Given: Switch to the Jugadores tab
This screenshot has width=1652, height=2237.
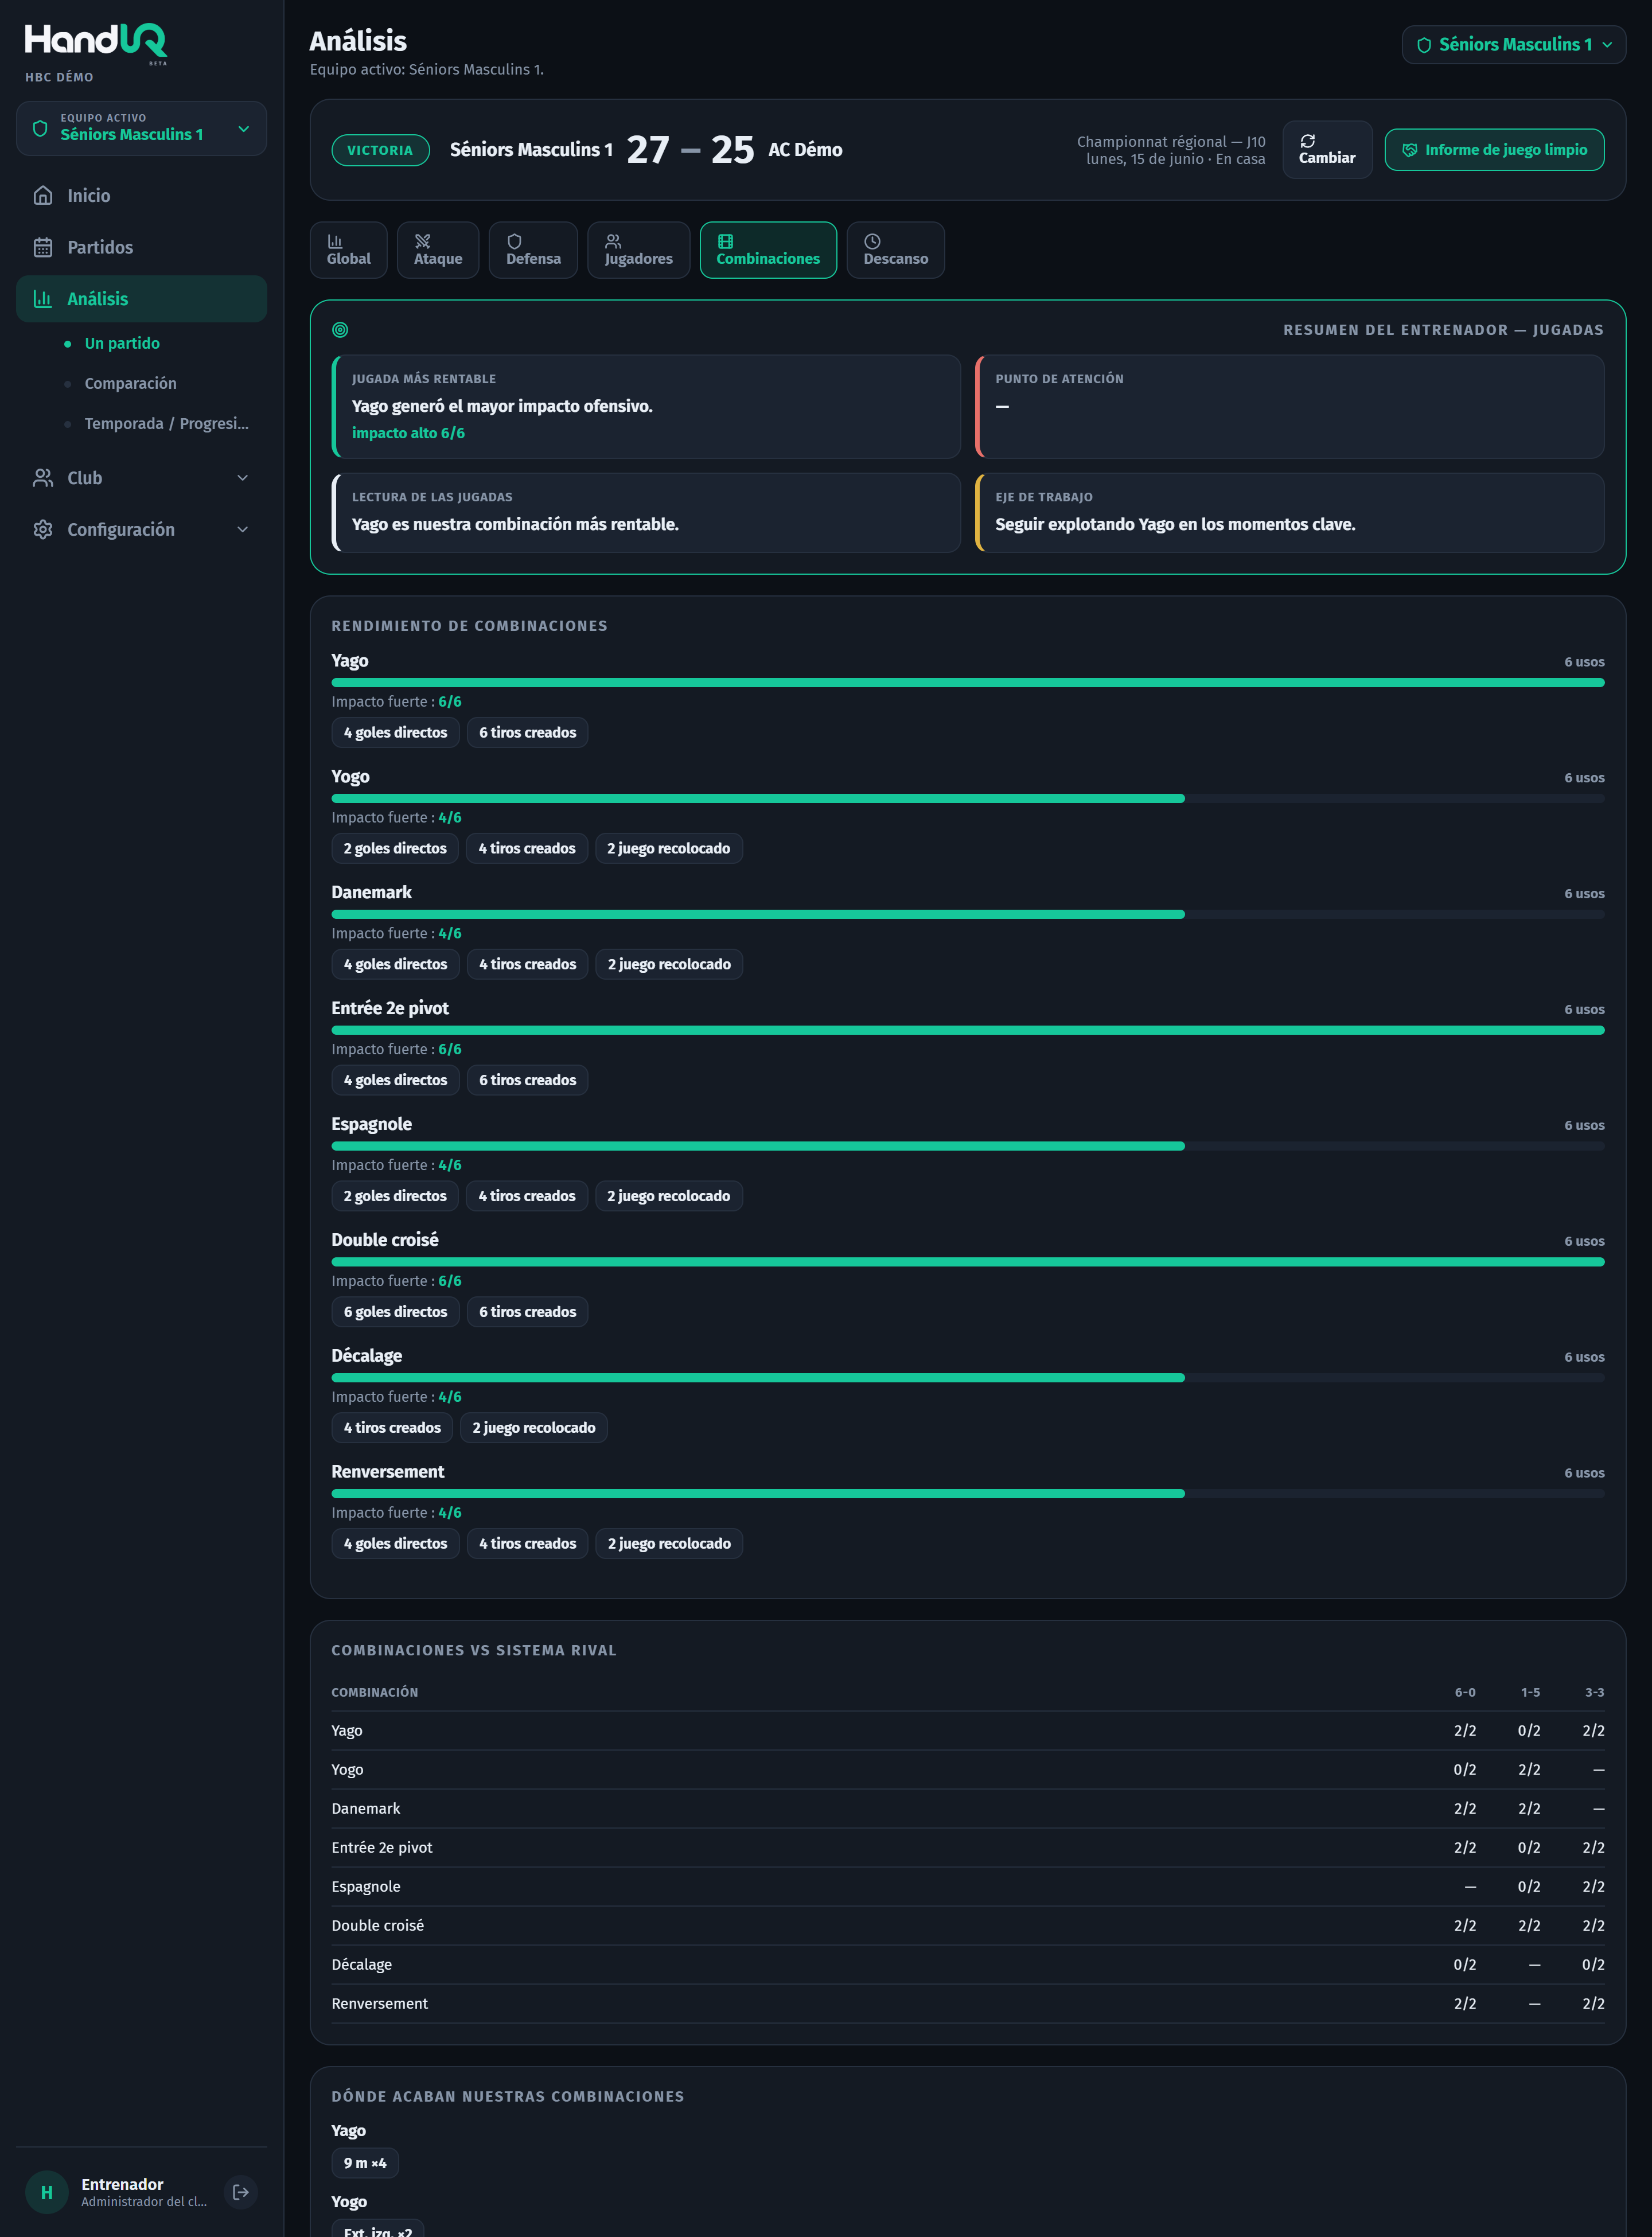Looking at the screenshot, I should (x=638, y=250).
